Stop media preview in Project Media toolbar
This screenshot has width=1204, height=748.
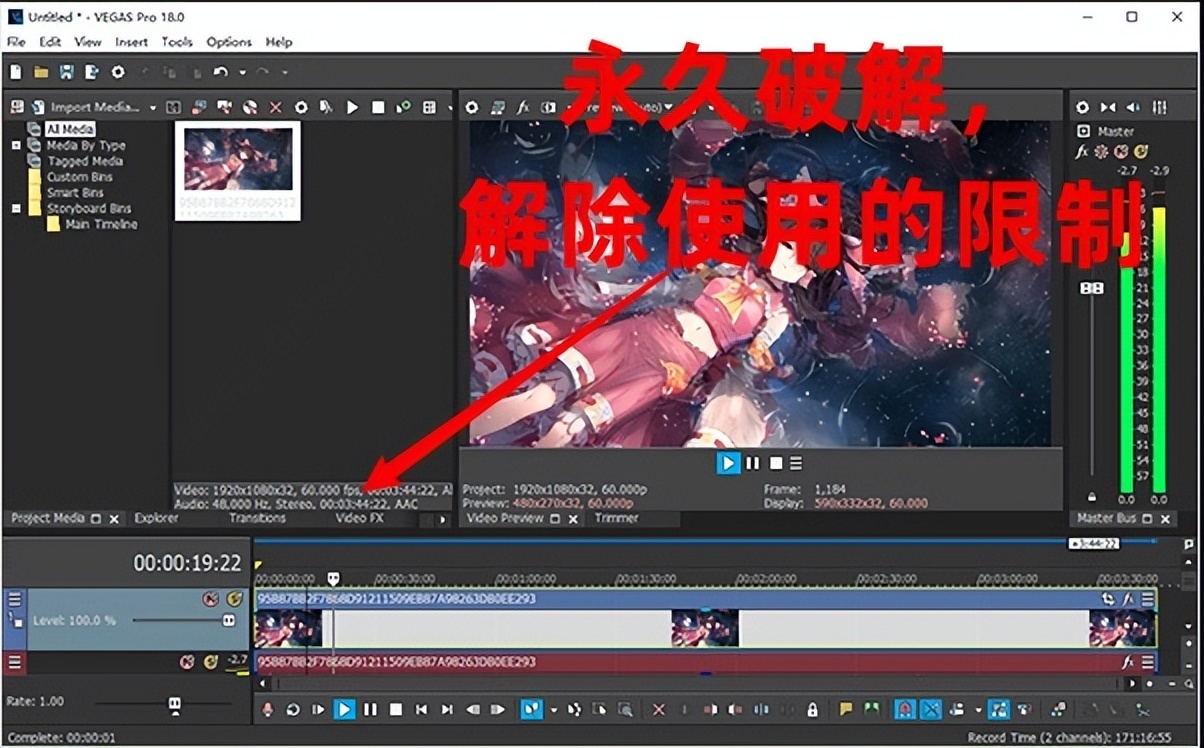pos(378,107)
